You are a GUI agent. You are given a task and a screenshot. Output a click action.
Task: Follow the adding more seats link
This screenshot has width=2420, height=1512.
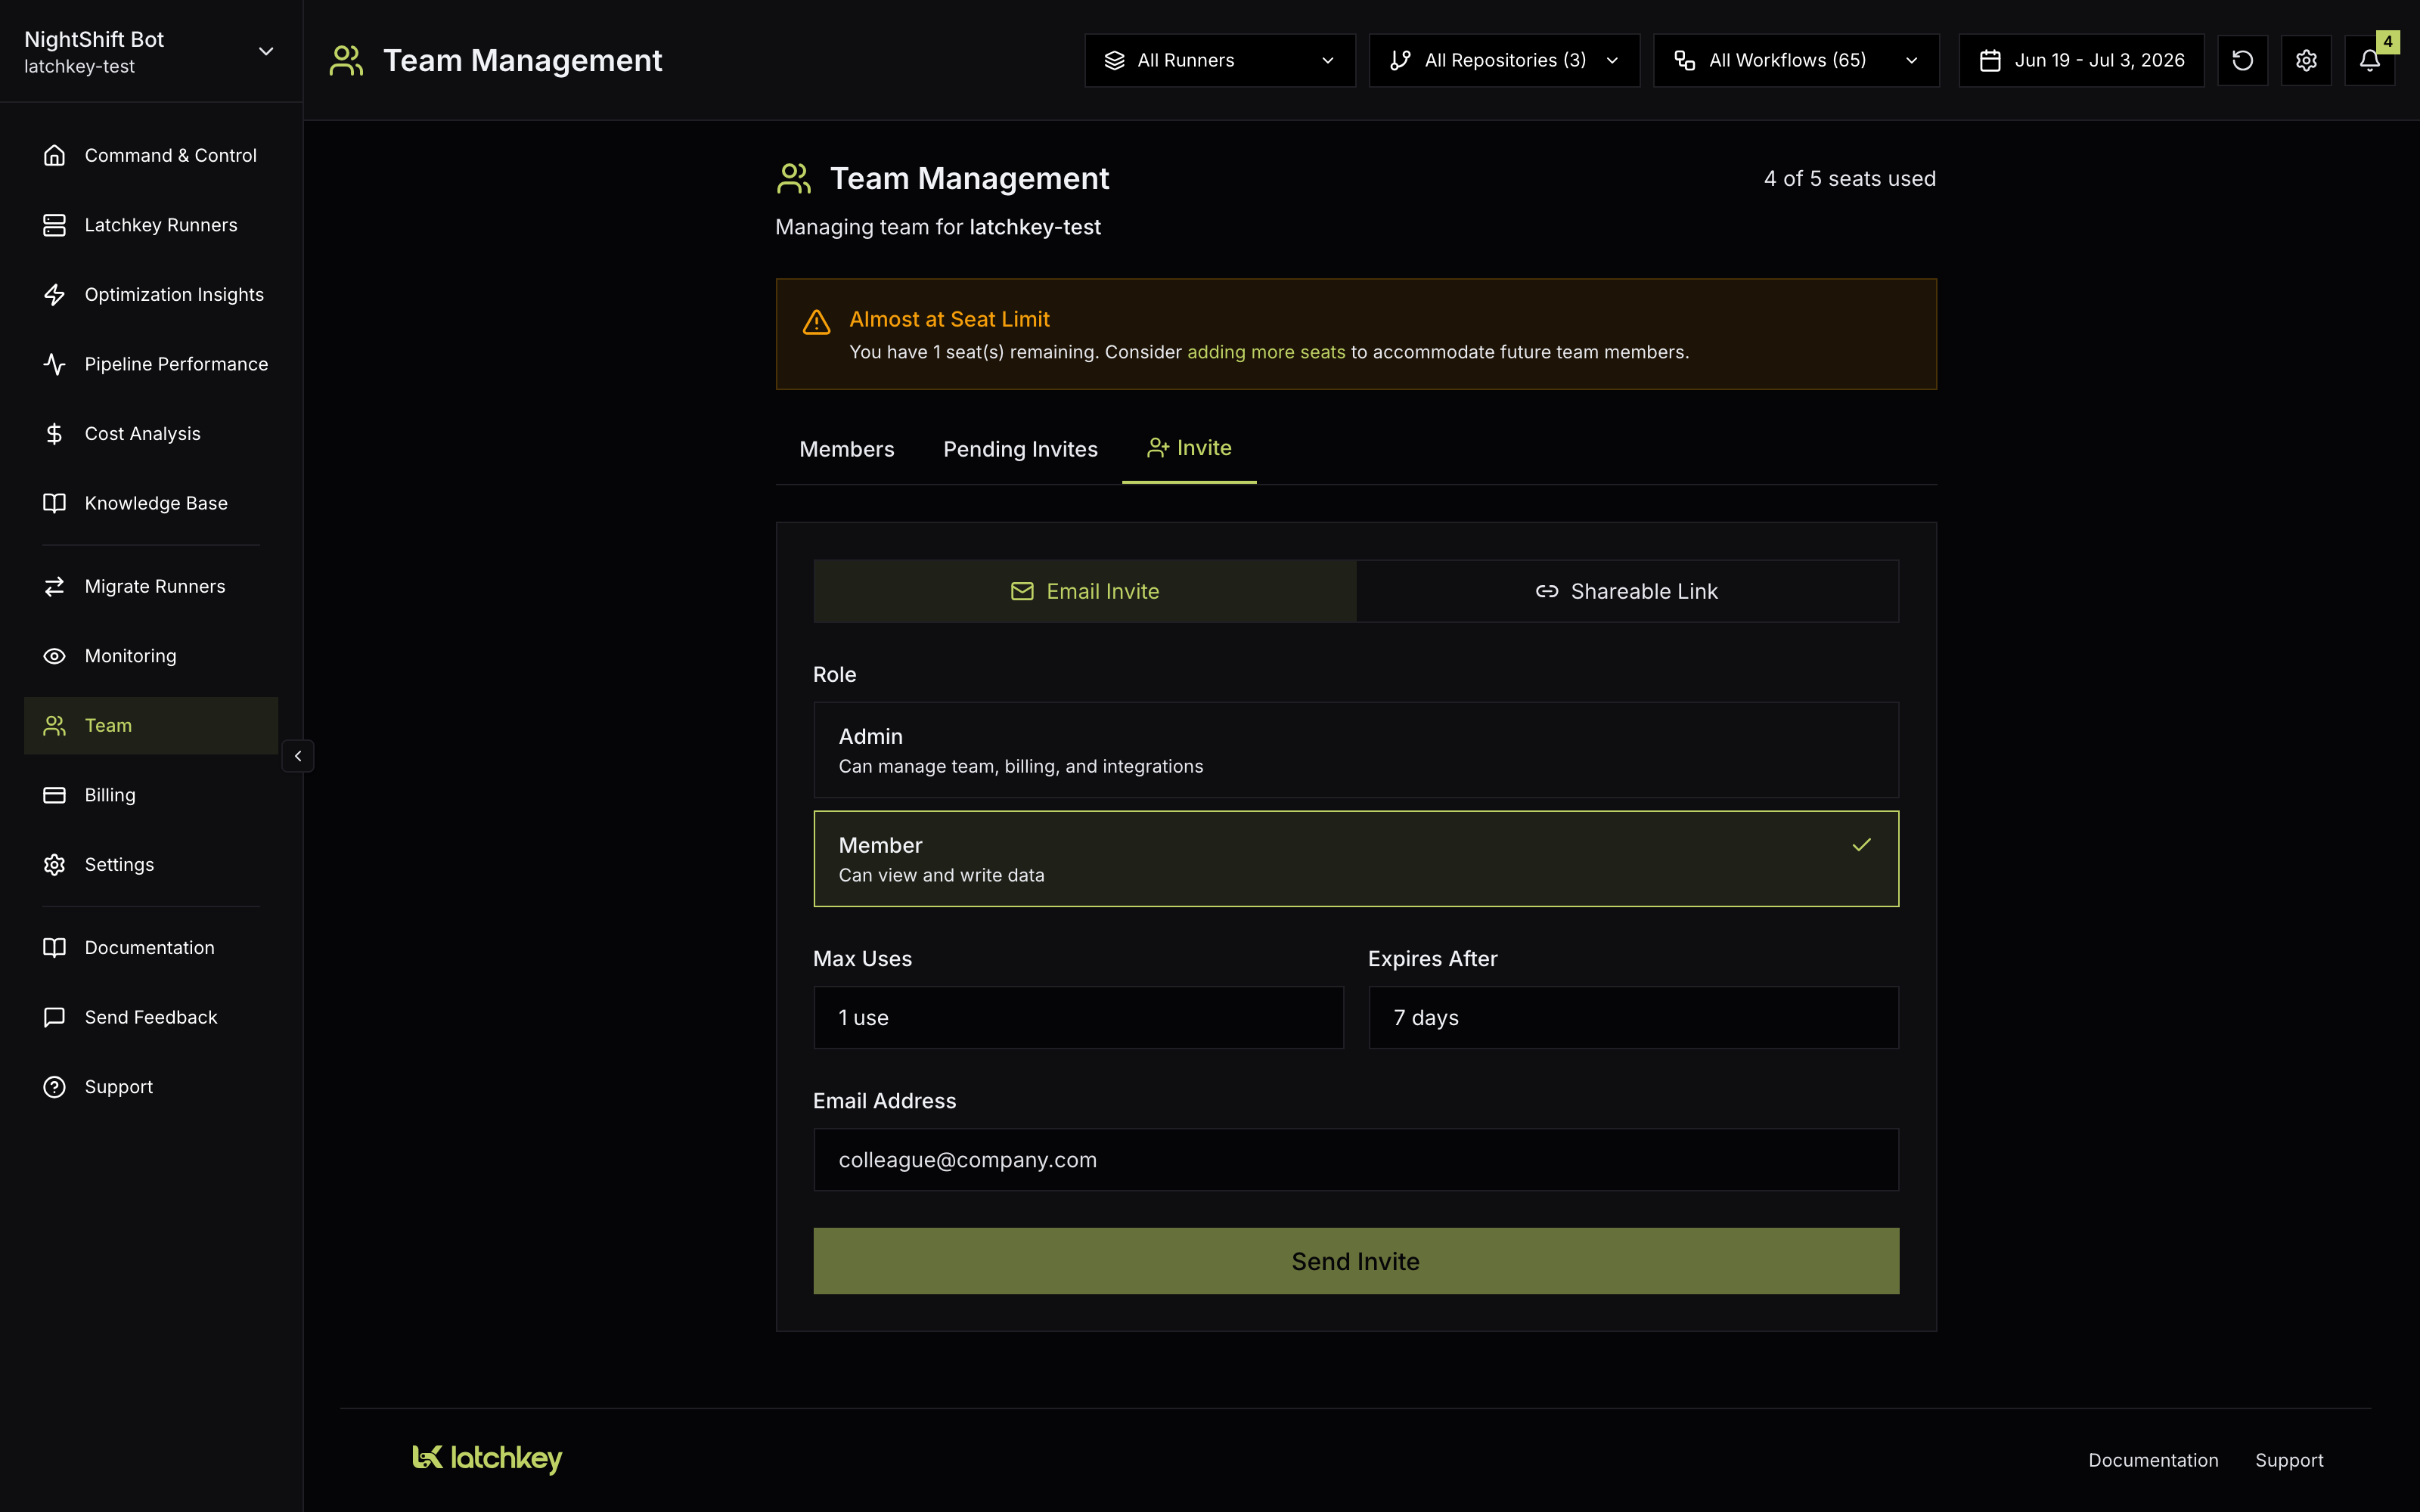[x=1266, y=352]
